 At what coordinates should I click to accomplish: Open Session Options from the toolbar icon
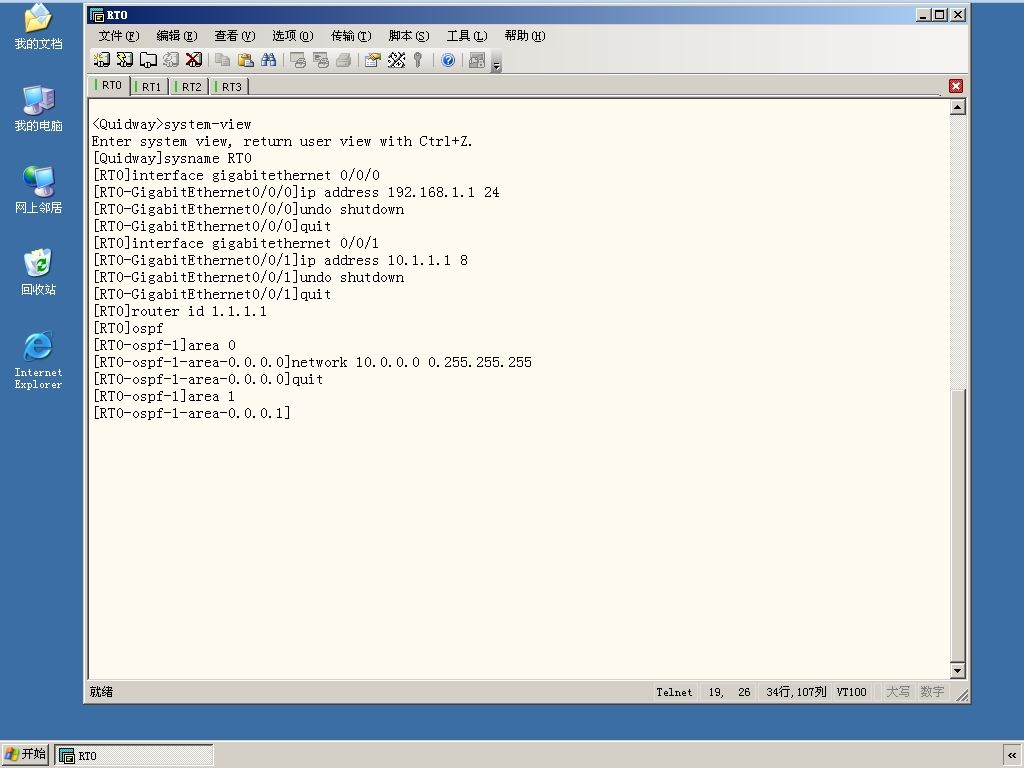[372, 60]
